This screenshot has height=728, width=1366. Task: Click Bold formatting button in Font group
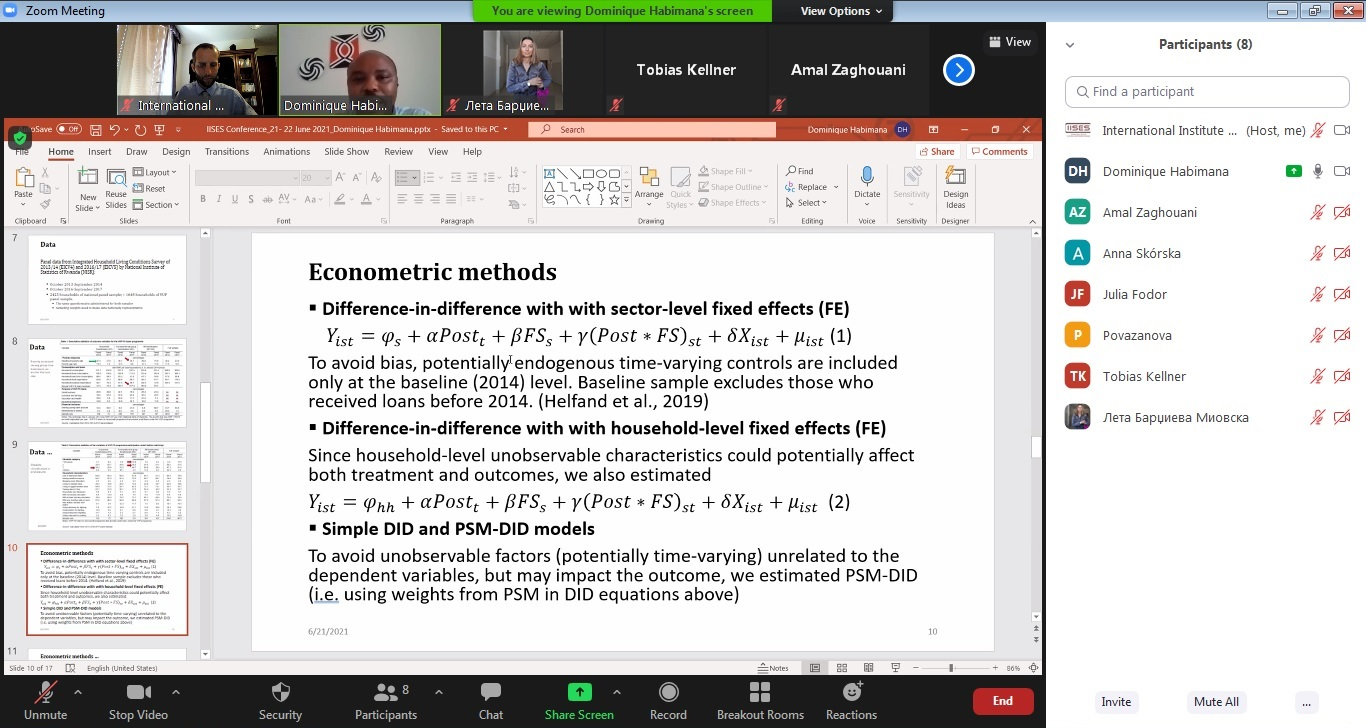[x=202, y=201]
